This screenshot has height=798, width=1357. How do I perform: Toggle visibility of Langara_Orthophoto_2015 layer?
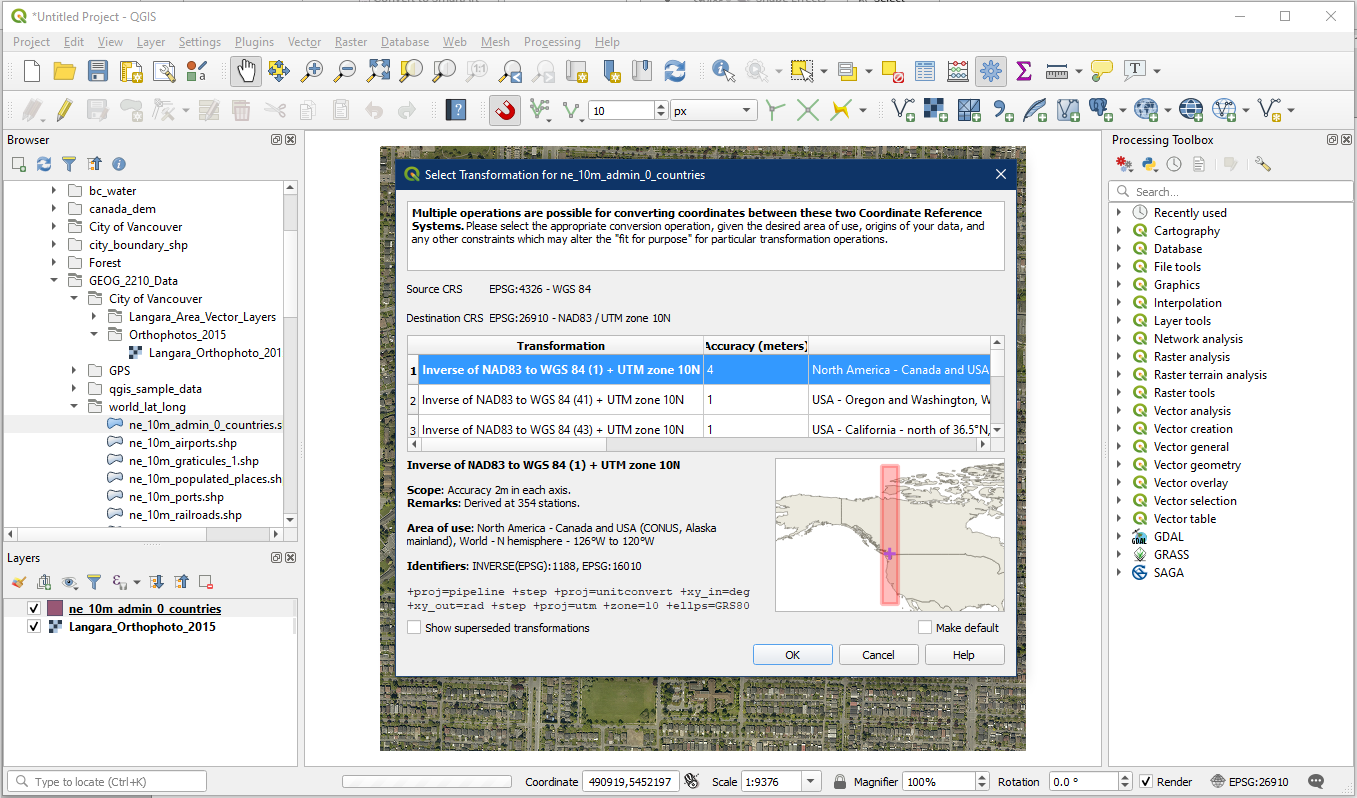pyautogui.click(x=34, y=627)
